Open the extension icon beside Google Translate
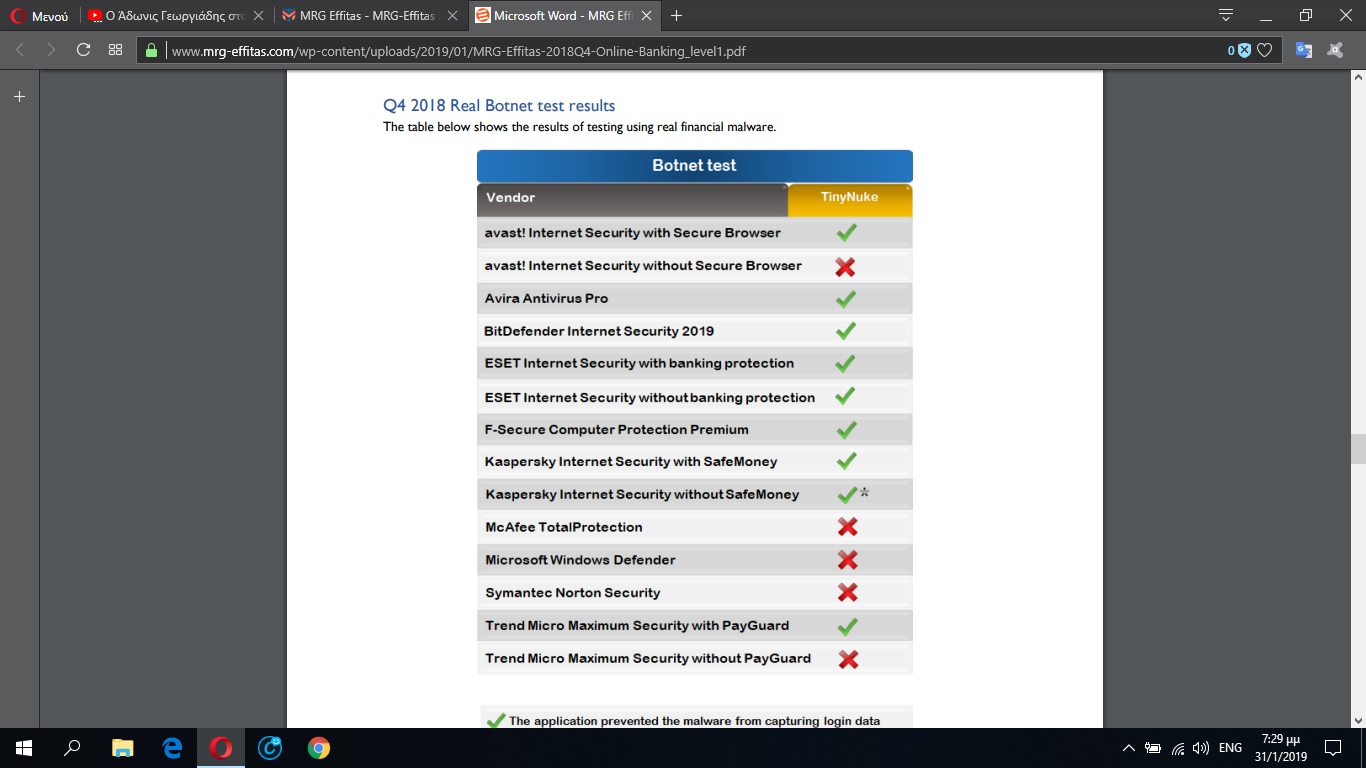 pos(1335,50)
